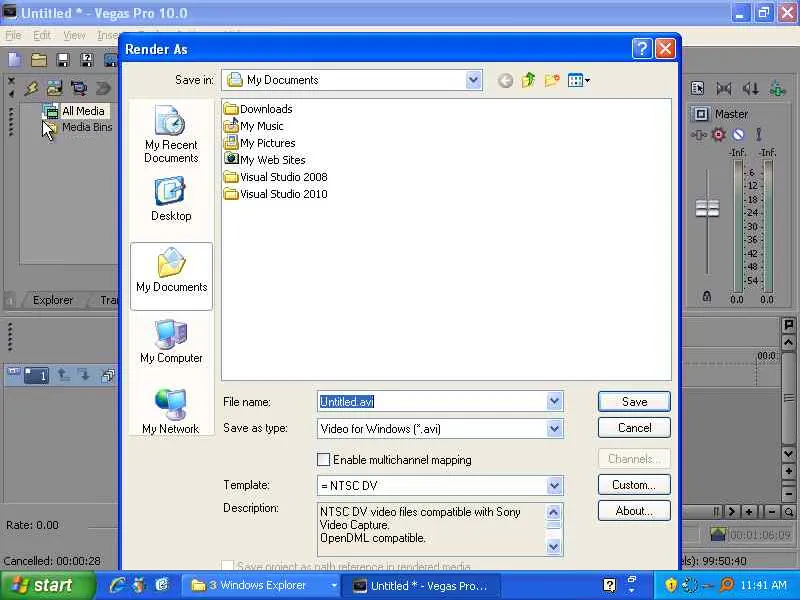This screenshot has width=800, height=600.
Task: Open Master FX red gear icon
Action: [718, 135]
